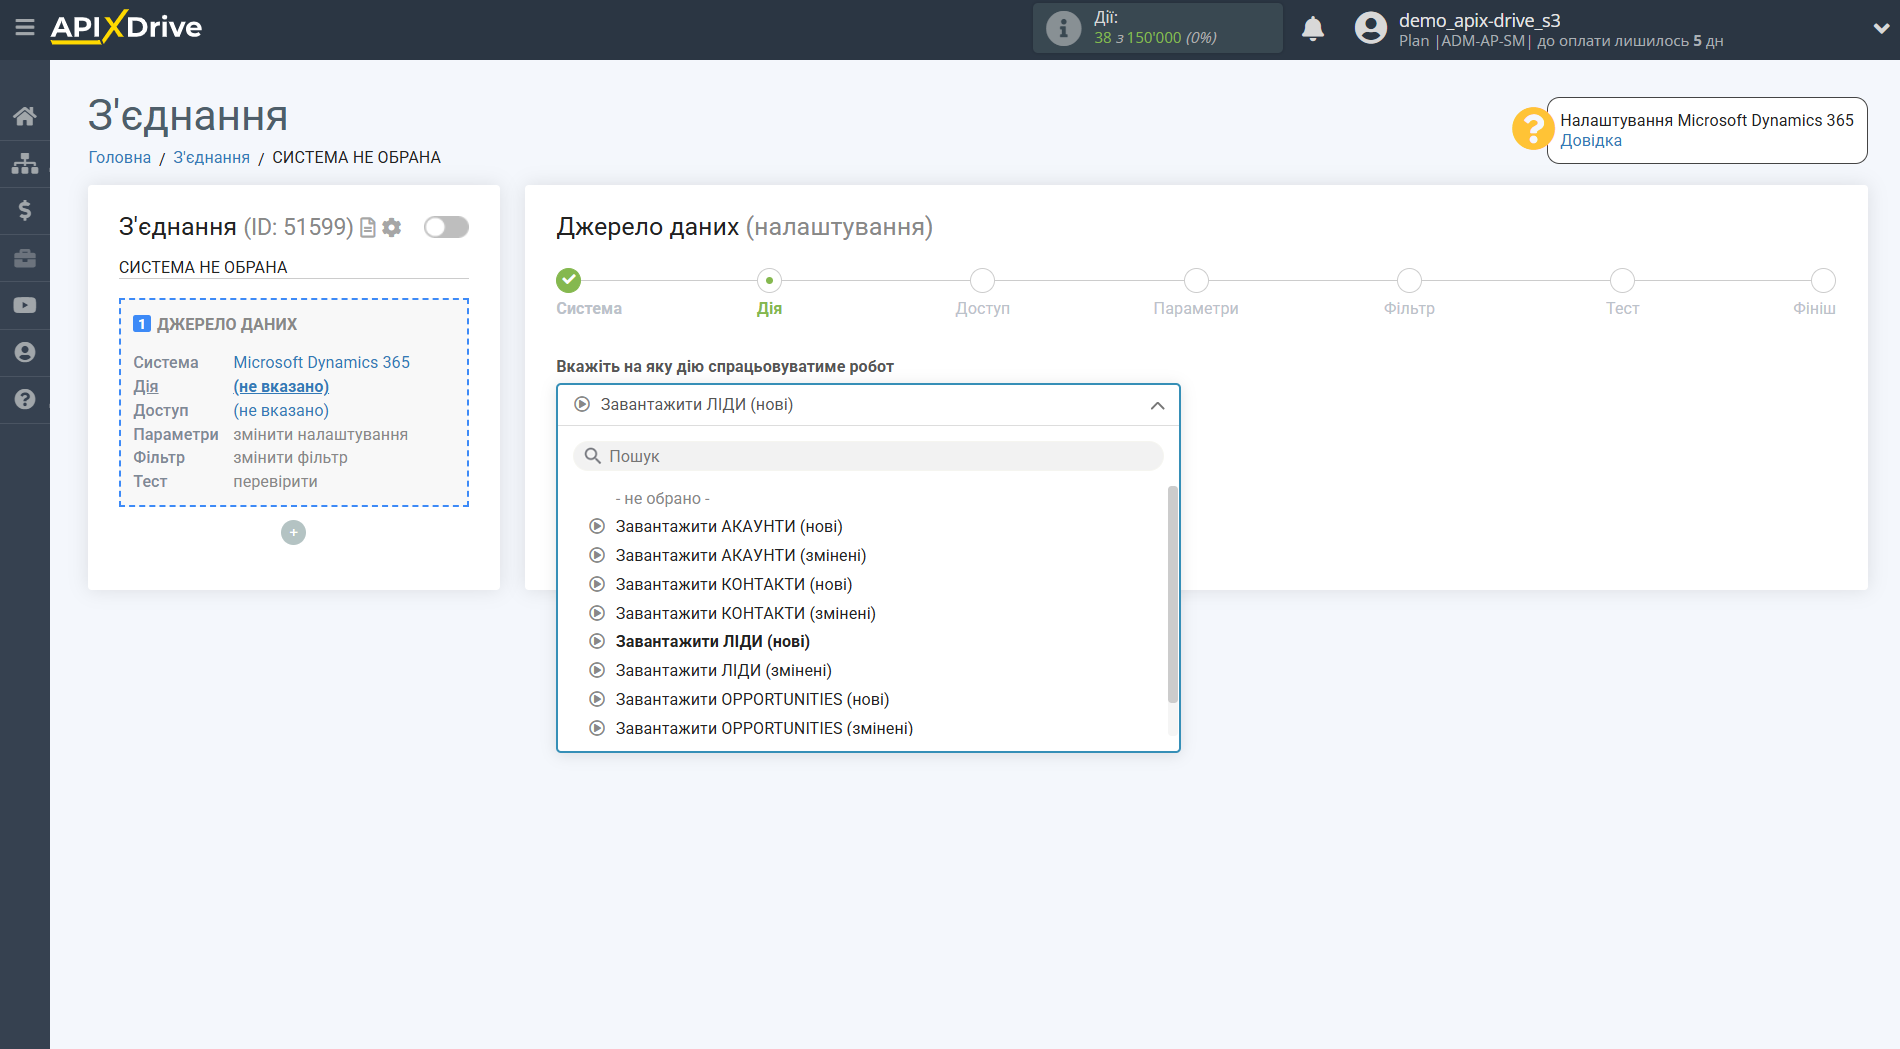Select Завантажити КОНТАКТИ (нові)
The image size is (1900, 1049).
734,584
